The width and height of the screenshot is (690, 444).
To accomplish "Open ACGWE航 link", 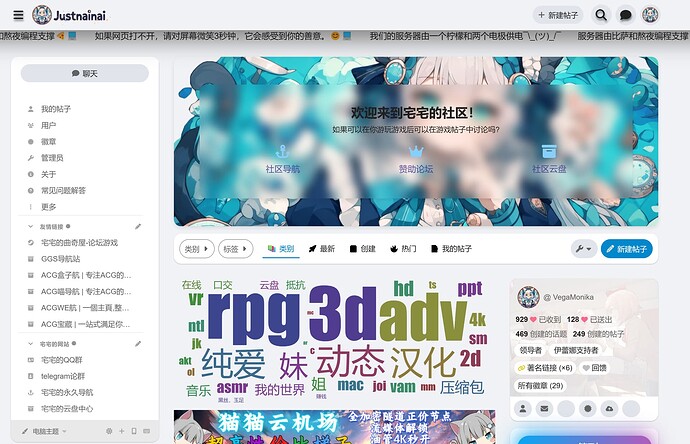I will 84,308.
